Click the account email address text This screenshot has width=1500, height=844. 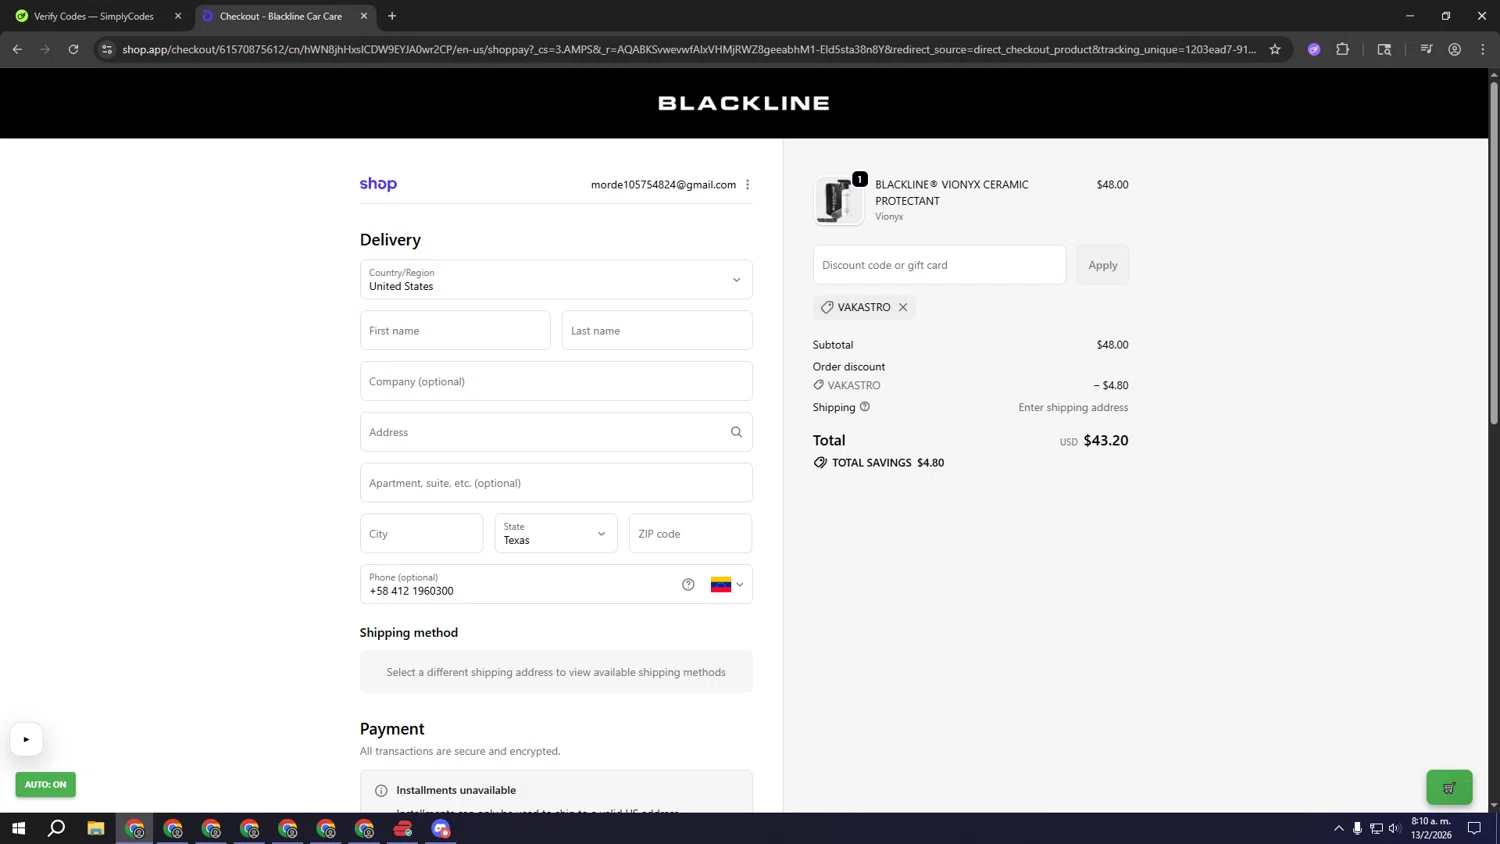[663, 184]
